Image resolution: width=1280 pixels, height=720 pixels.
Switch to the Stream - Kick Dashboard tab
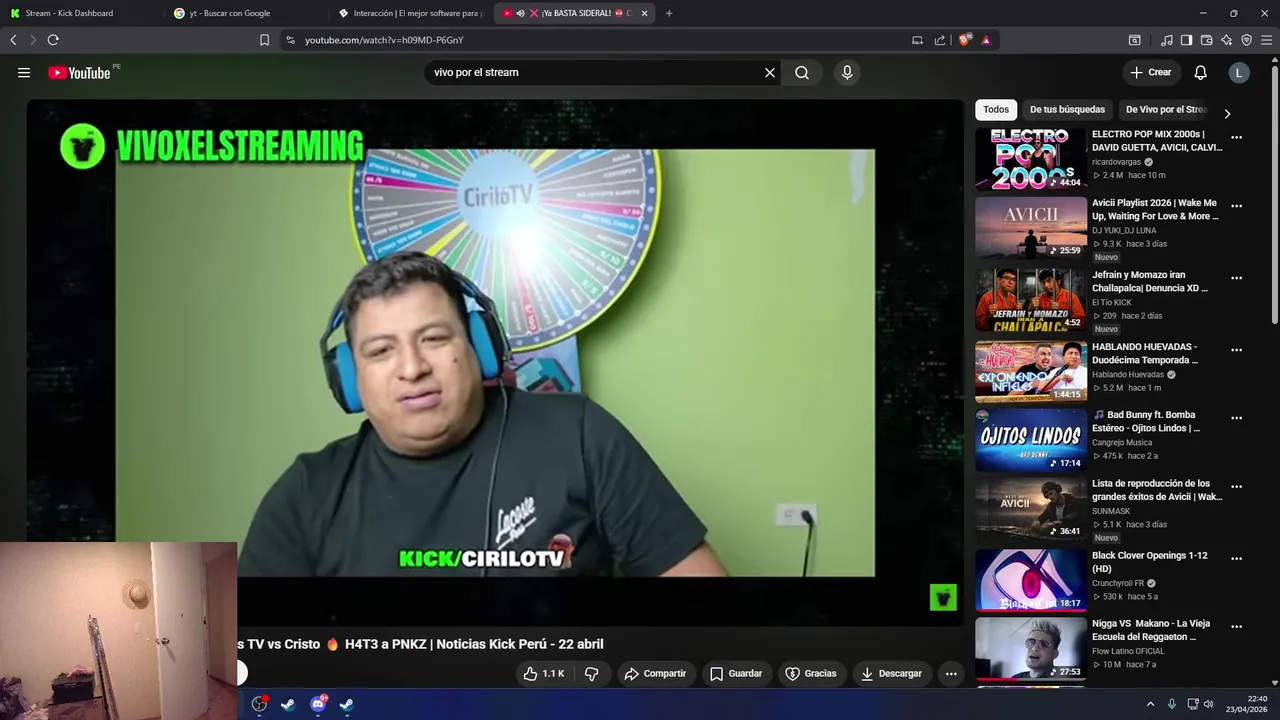point(82,13)
